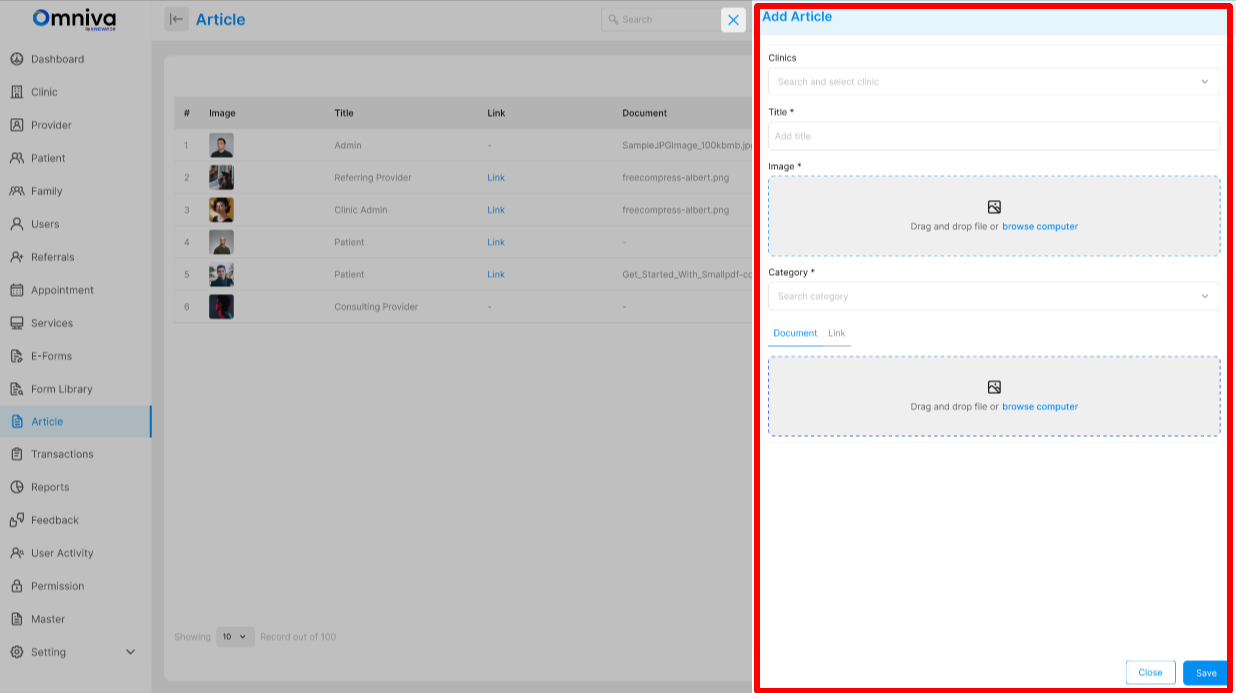This screenshot has width=1236, height=693.
Task: Open the Clinics search dropdown
Action: click(x=993, y=82)
